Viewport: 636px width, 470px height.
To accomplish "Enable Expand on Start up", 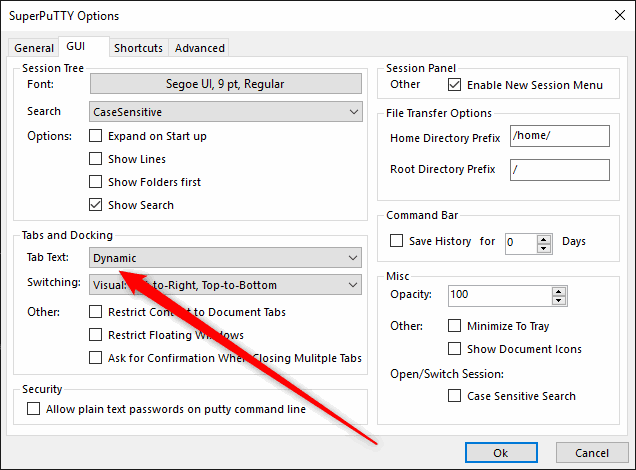I will [97, 136].
